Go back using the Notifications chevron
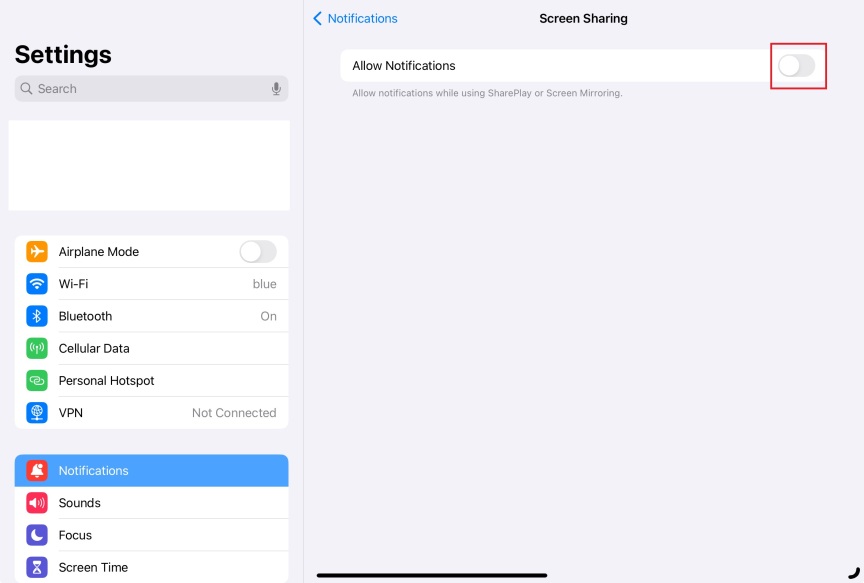This screenshot has width=864, height=583. click(355, 18)
